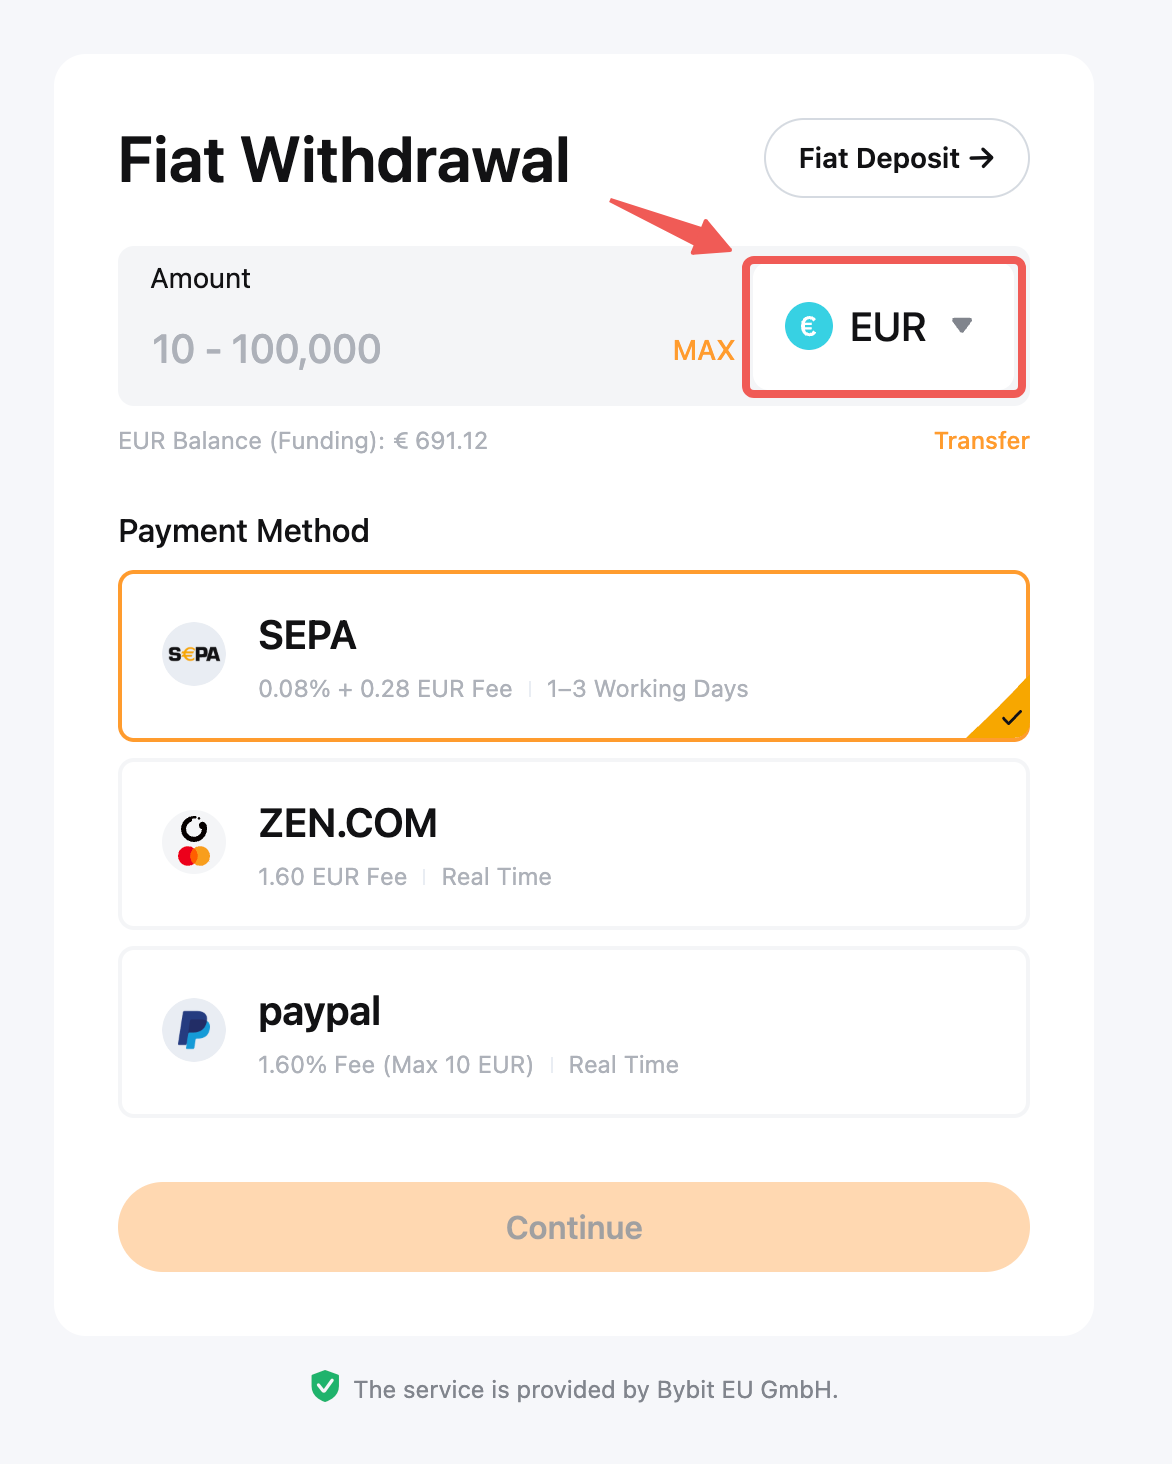Click the EUR Balance funding text

point(303,441)
